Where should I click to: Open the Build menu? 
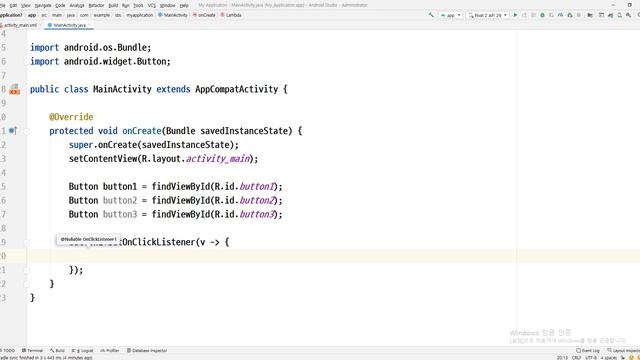[113, 5]
